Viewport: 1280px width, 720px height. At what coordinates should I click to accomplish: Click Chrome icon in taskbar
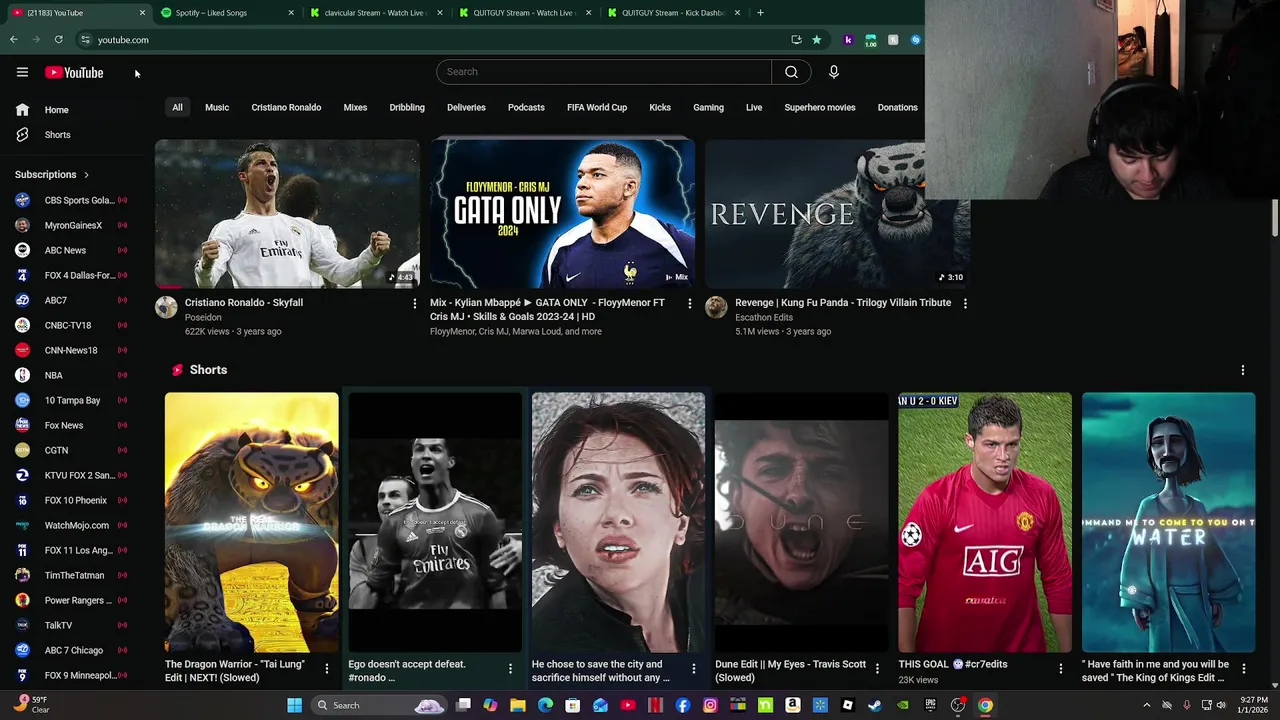point(985,705)
